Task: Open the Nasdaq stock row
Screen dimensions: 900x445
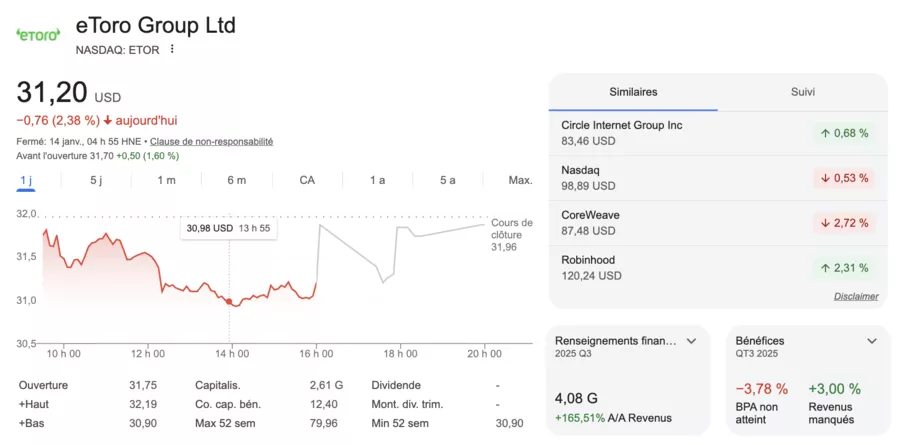Action: [718, 178]
